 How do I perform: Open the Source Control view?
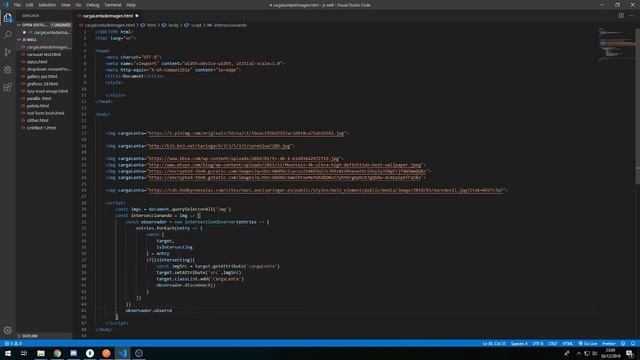pyautogui.click(x=7, y=52)
